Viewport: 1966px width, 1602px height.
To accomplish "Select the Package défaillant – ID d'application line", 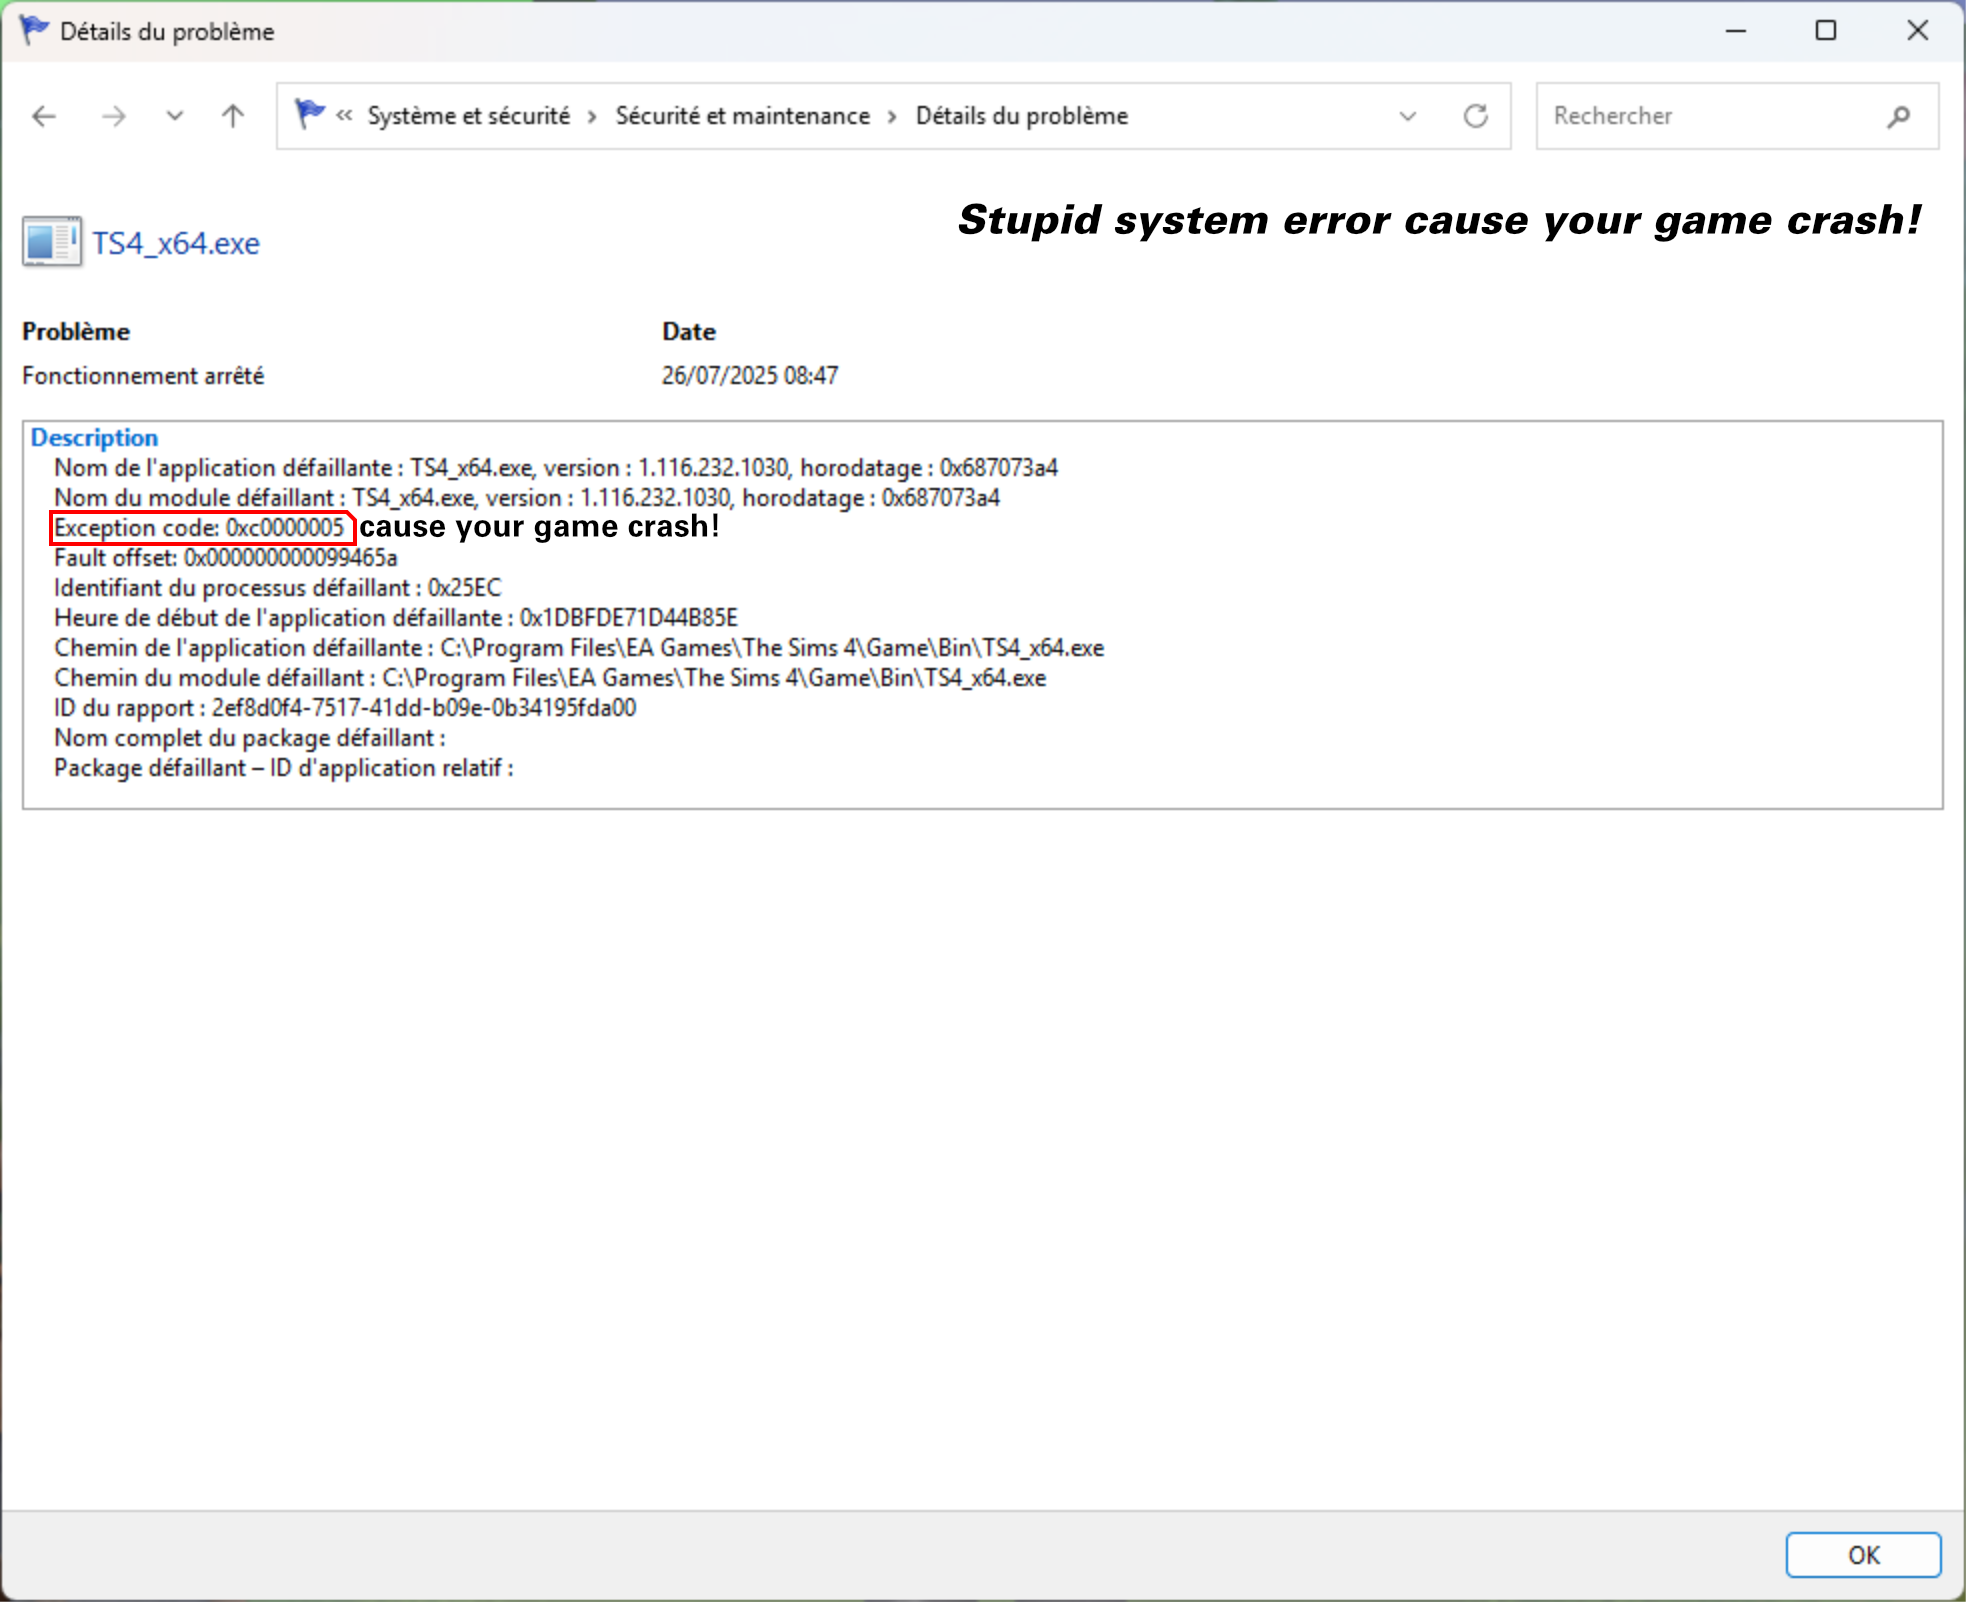I will (x=284, y=768).
